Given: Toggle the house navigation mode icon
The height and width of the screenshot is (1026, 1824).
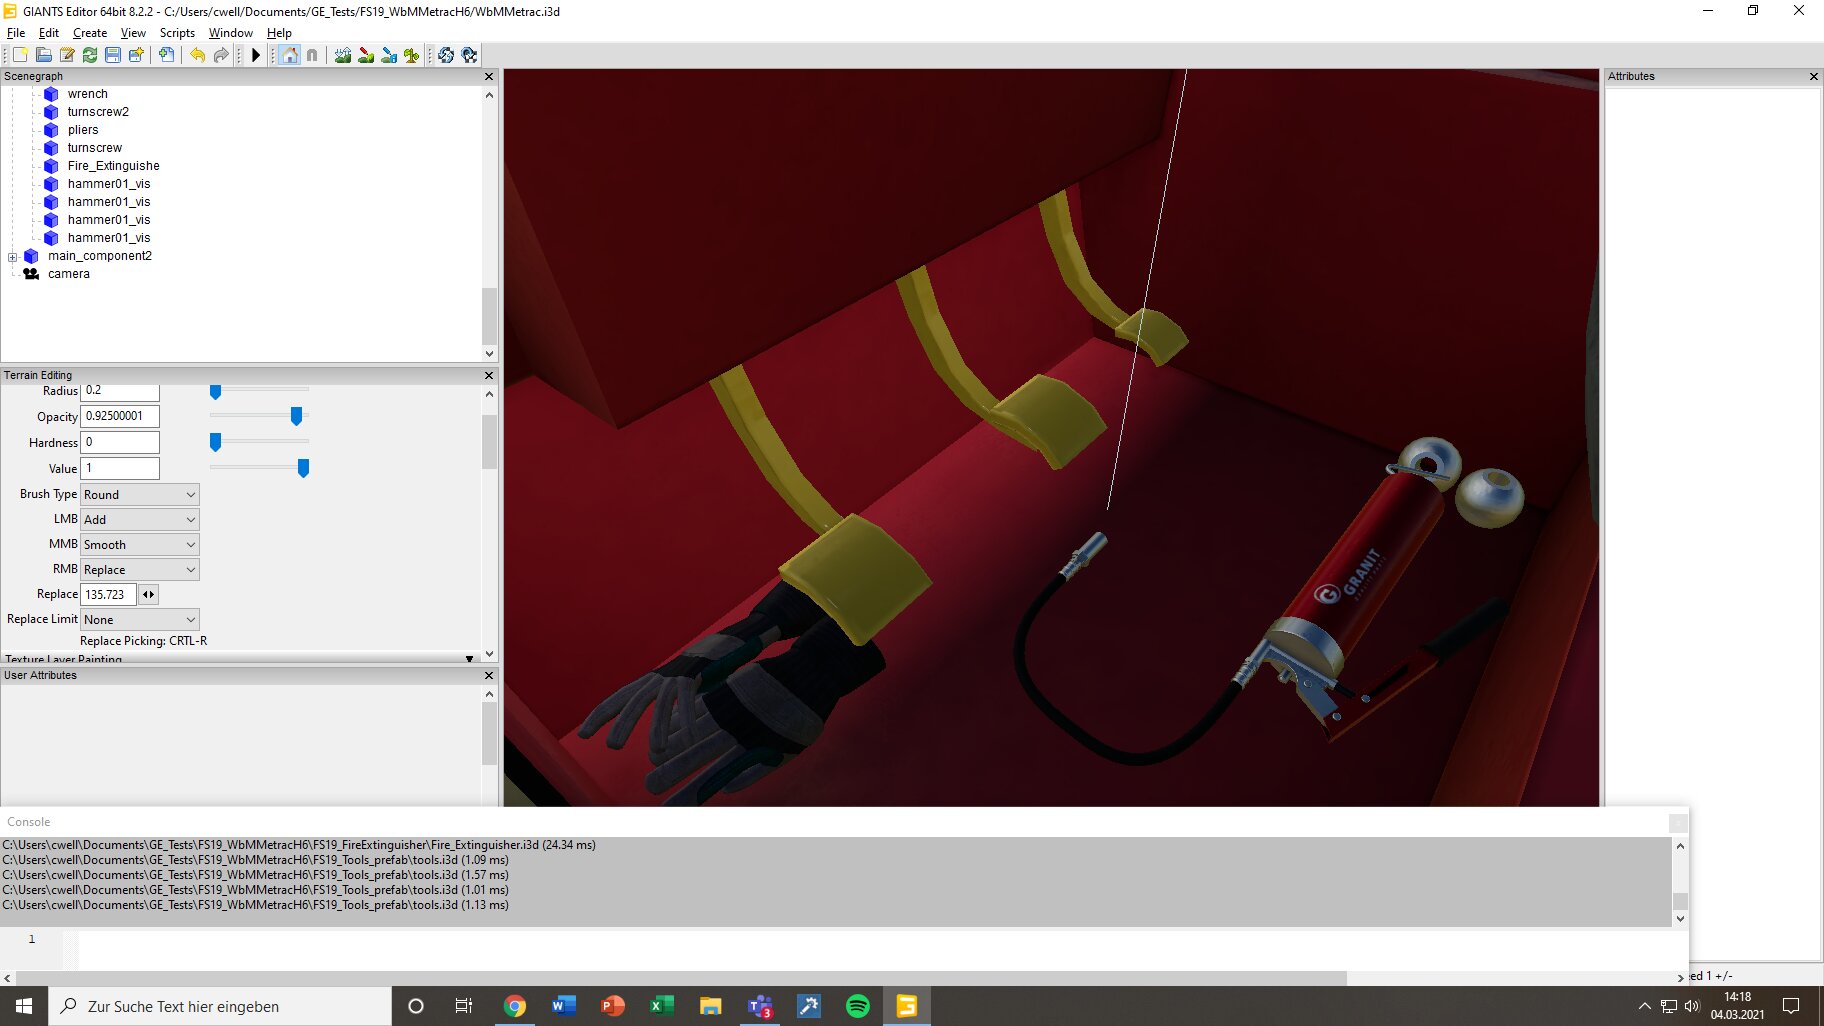Looking at the screenshot, I should coord(289,55).
